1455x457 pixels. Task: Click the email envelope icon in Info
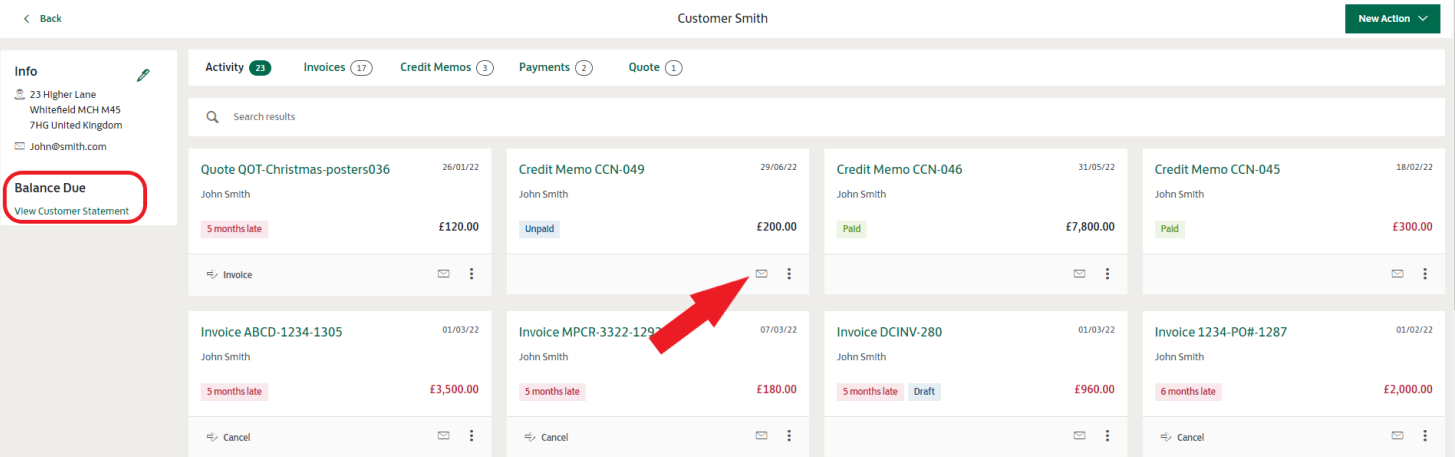pyautogui.click(x=20, y=146)
